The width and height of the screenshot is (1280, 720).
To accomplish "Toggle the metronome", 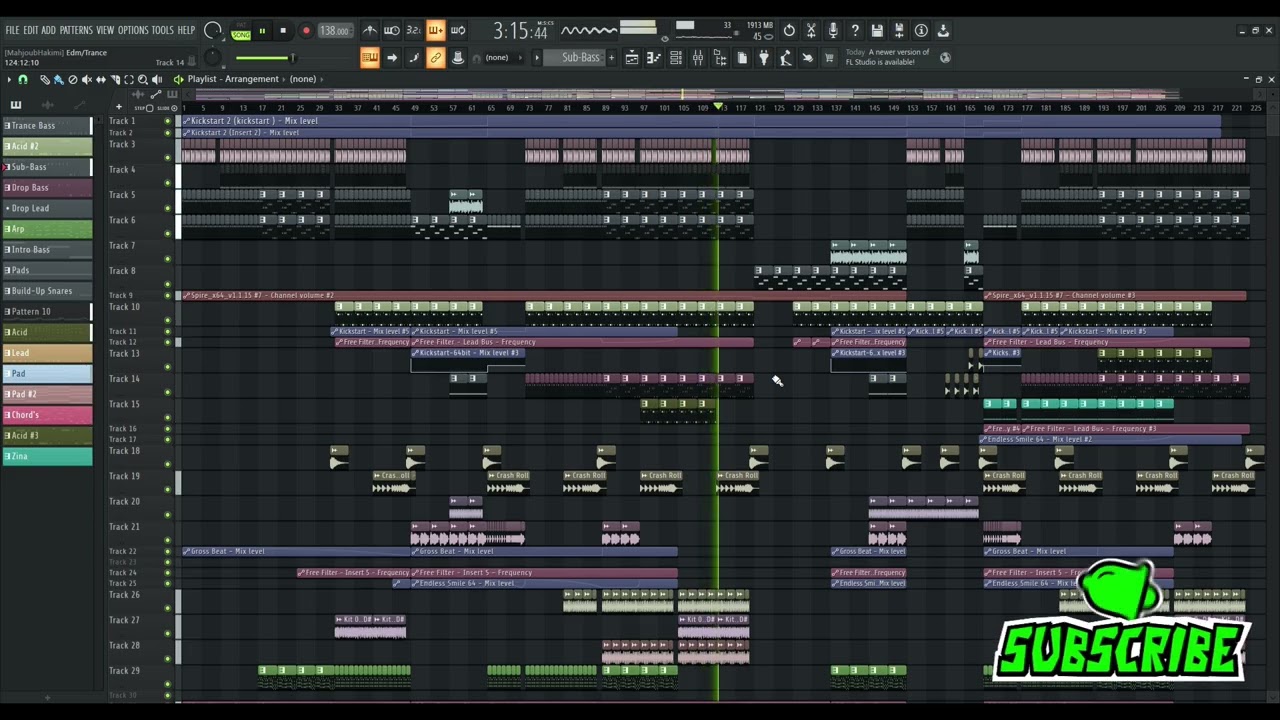I will tap(370, 31).
